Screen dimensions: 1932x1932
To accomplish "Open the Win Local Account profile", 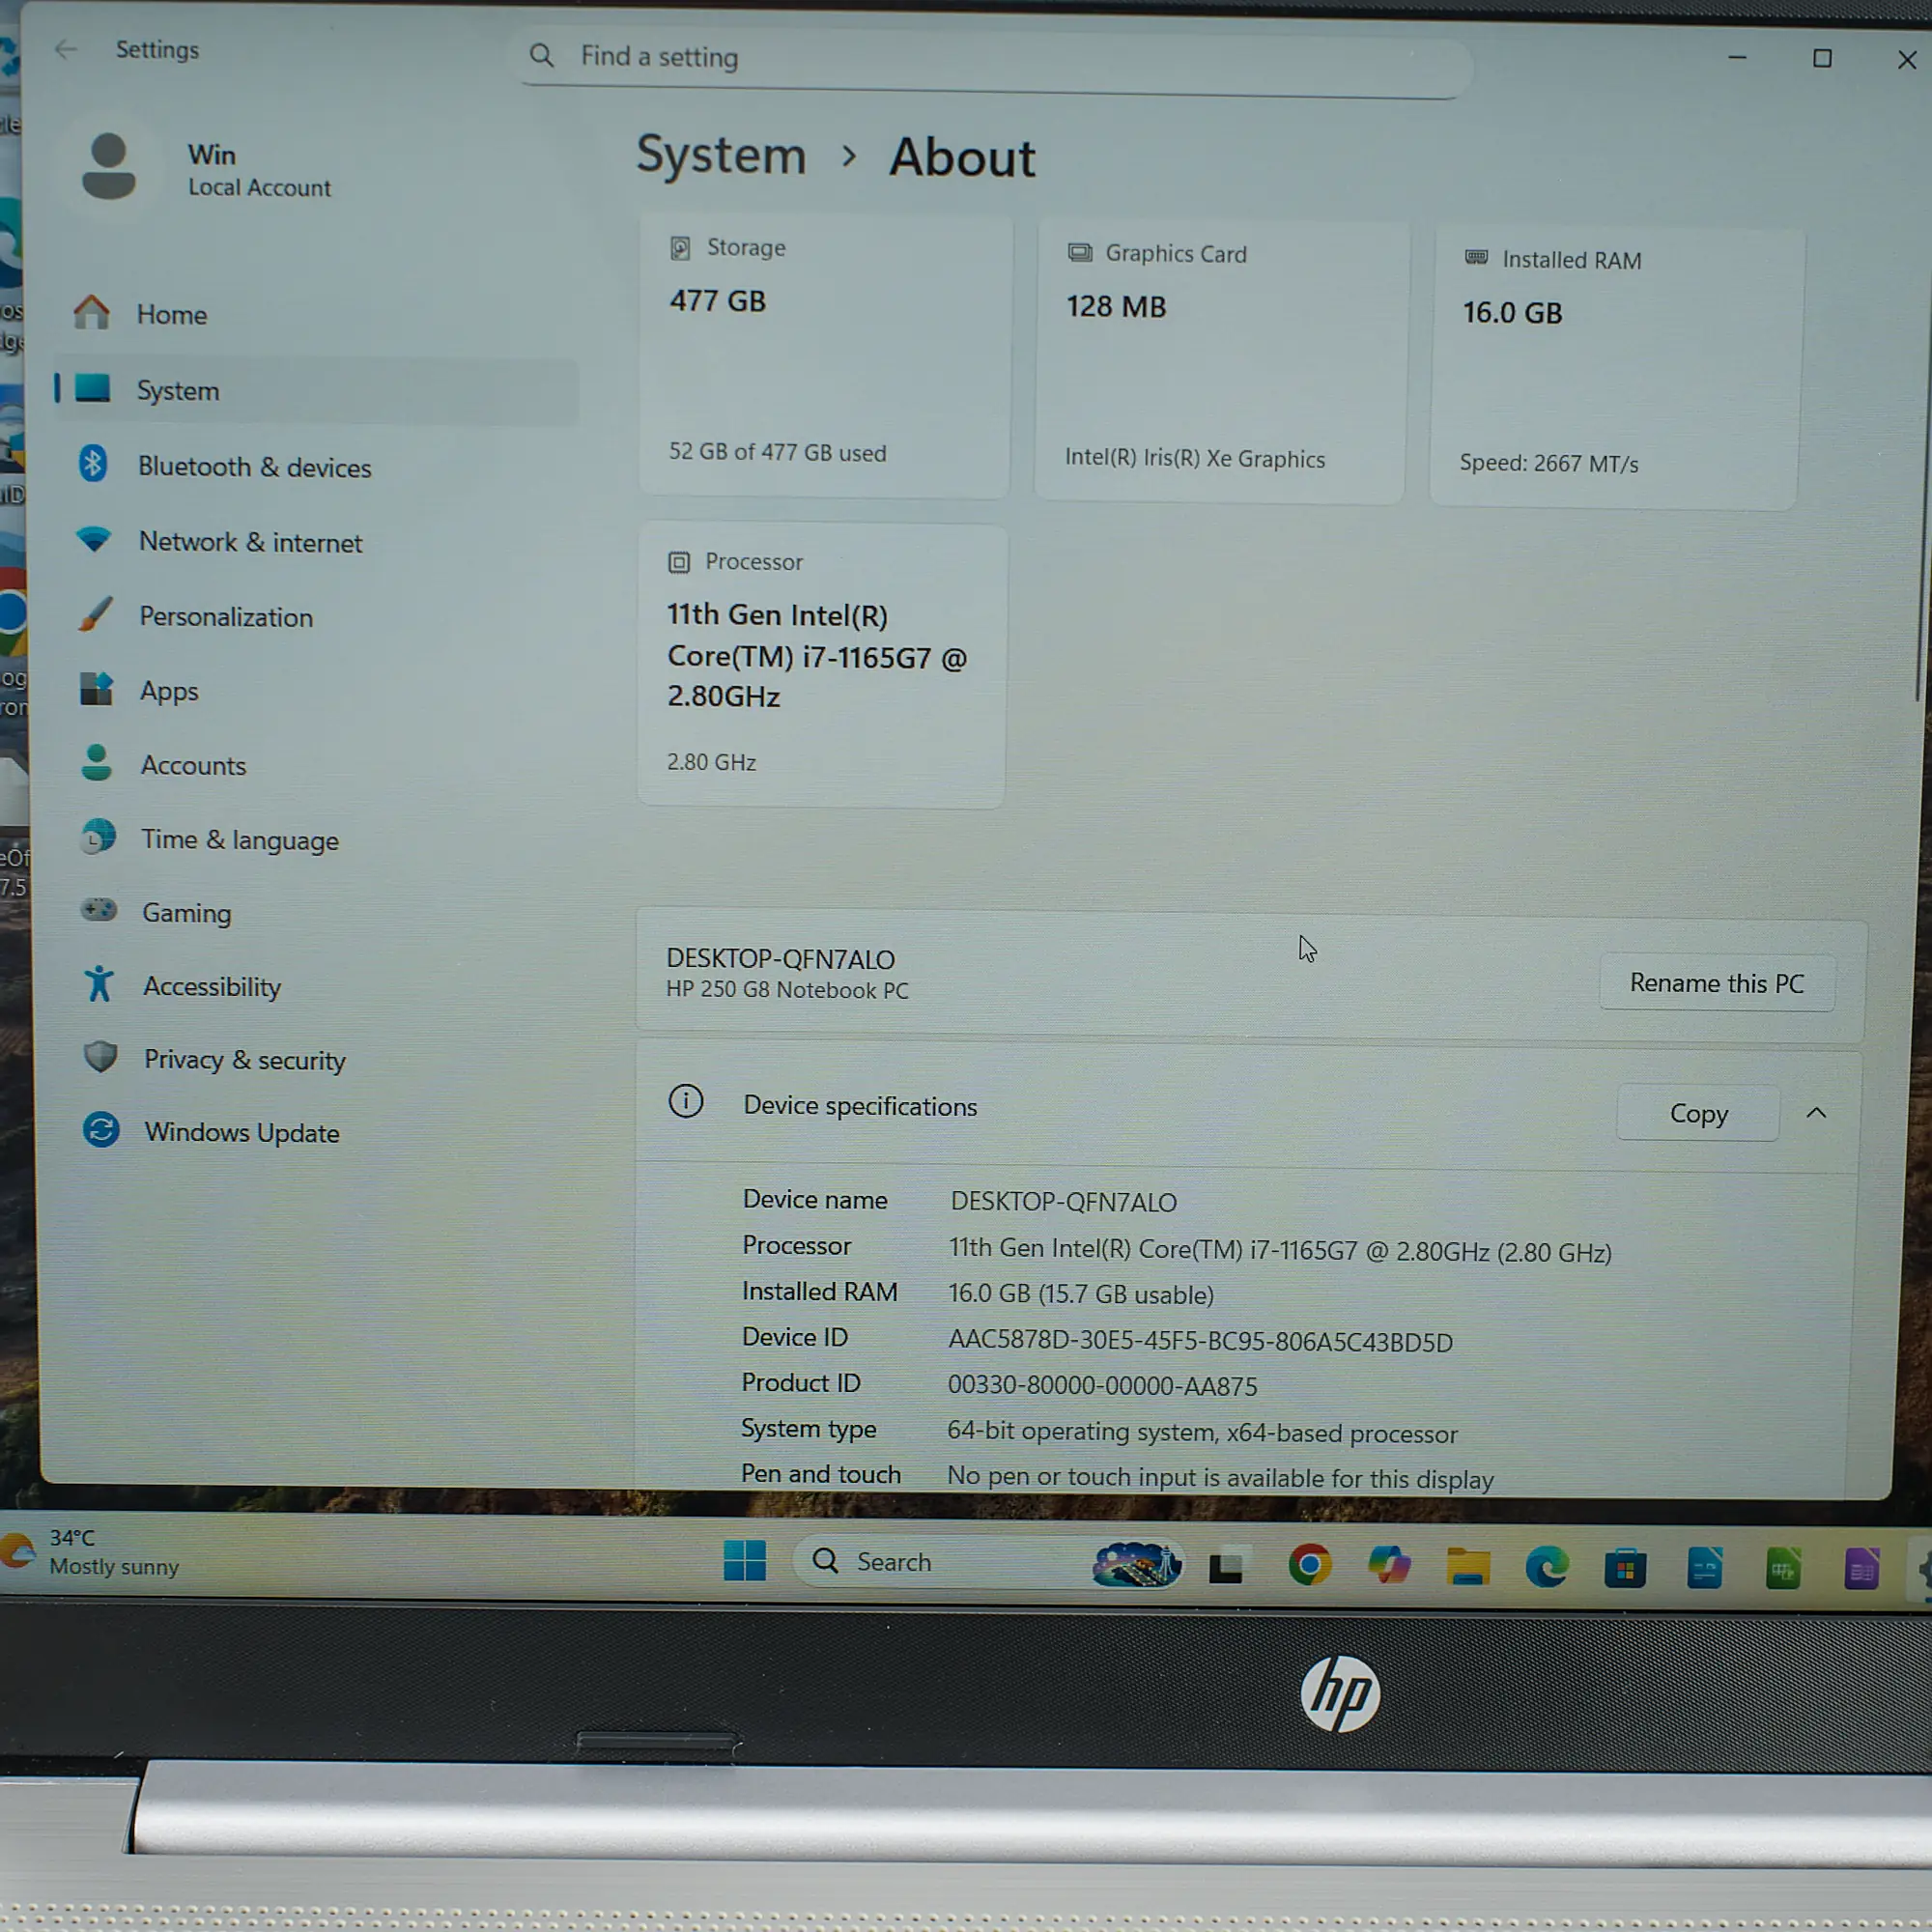I will 210,168.
